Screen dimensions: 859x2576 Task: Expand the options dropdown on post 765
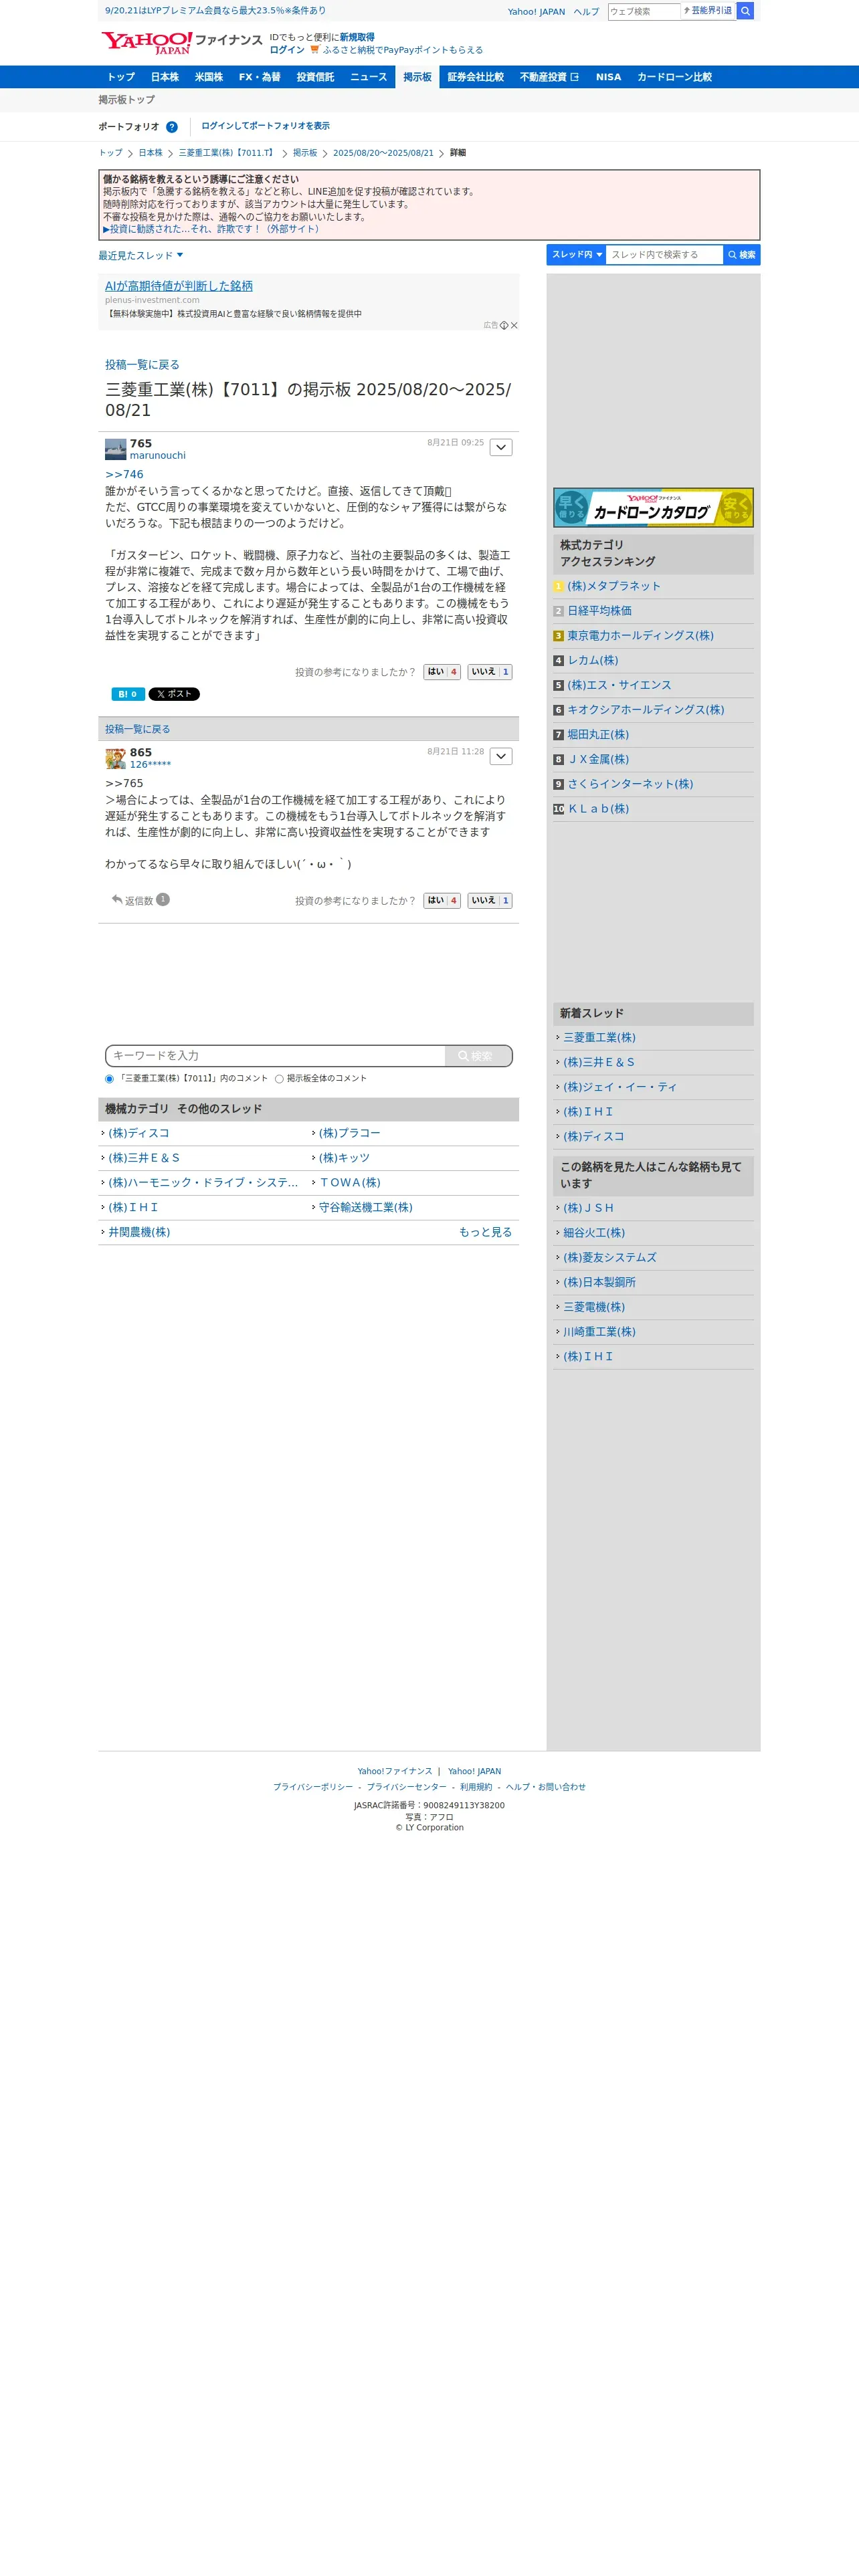coord(501,447)
